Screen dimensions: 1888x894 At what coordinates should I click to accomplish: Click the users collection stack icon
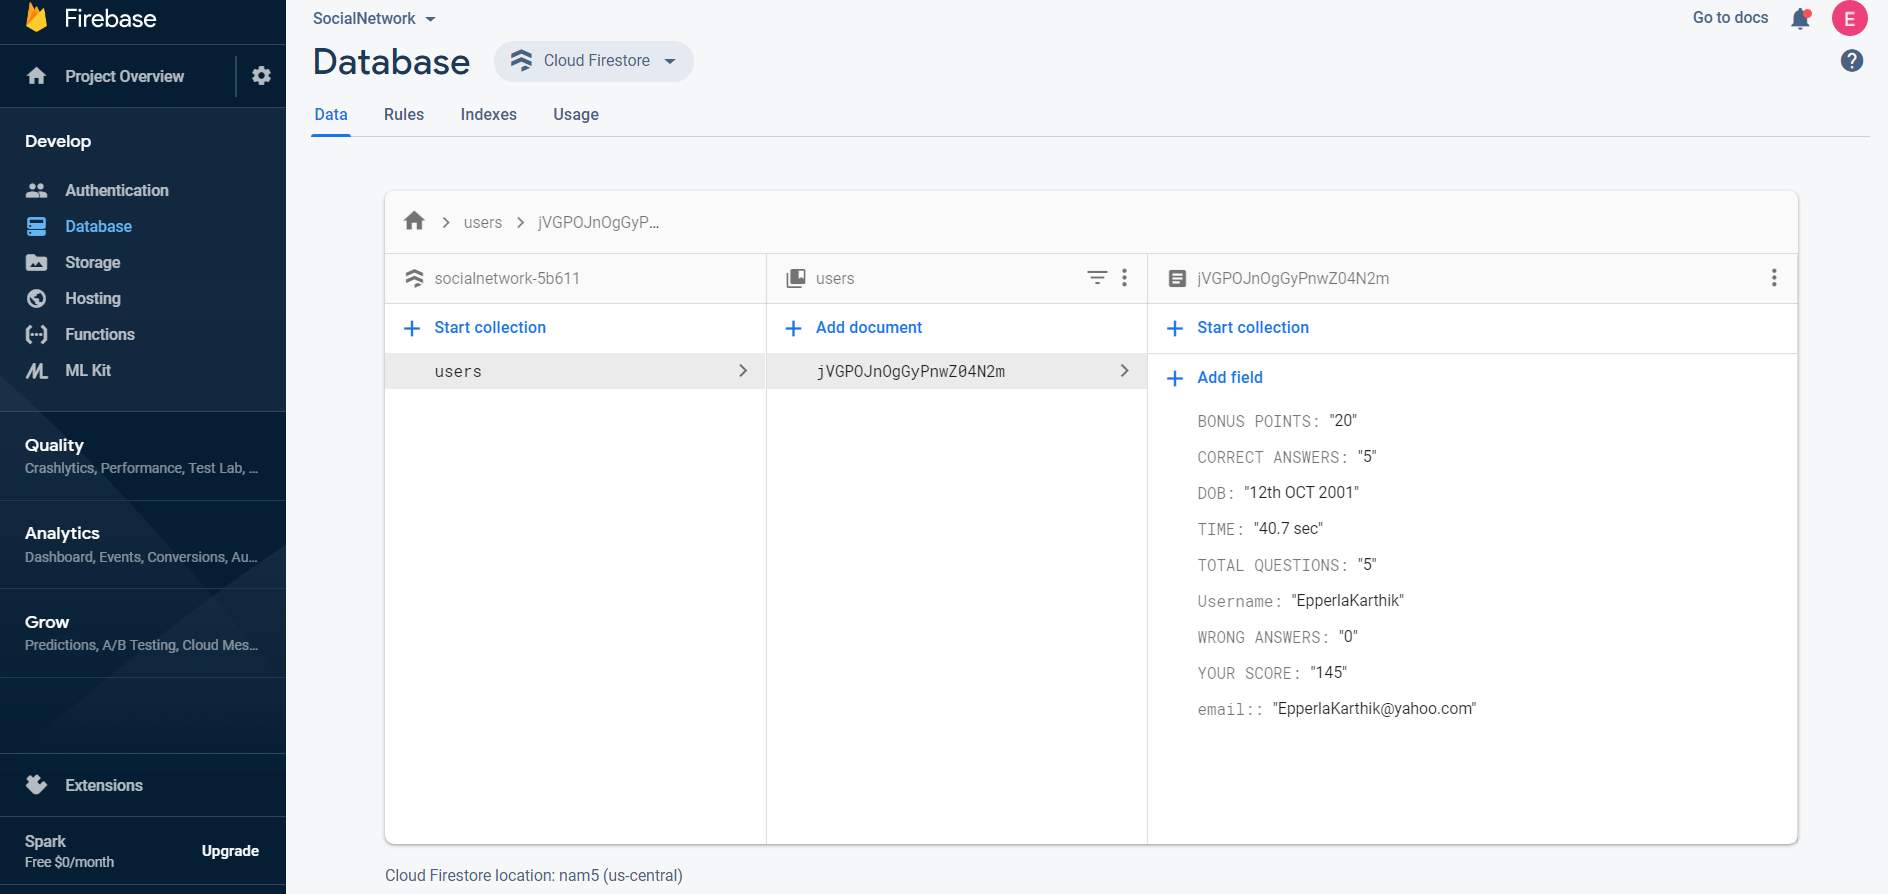[x=796, y=278]
